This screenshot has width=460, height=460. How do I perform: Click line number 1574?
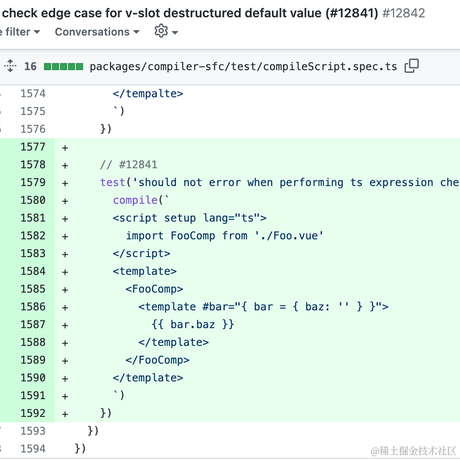[33, 93]
